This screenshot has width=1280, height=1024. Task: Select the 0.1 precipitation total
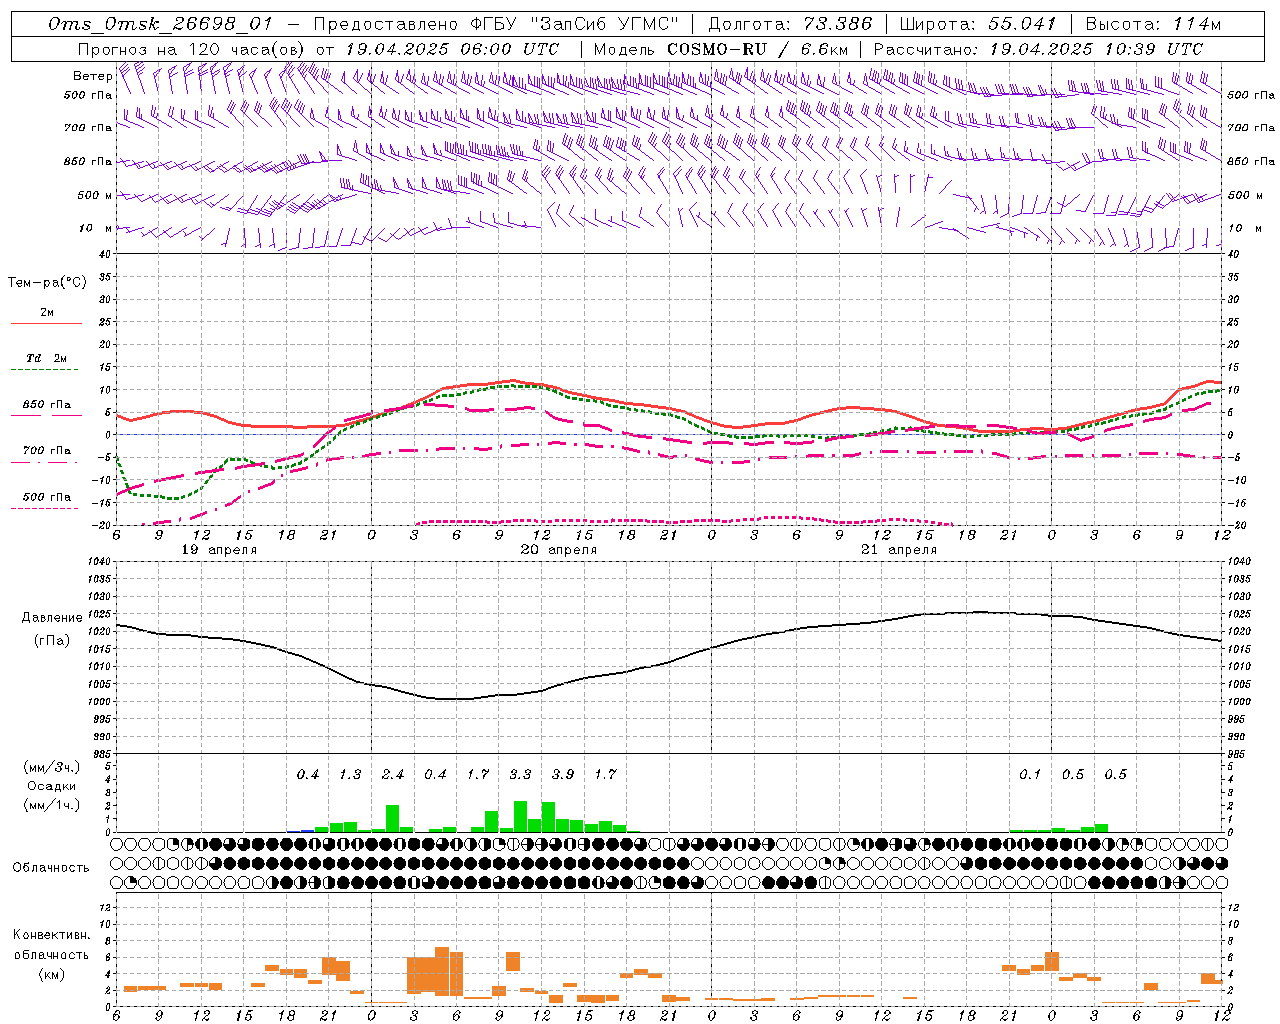(1030, 775)
